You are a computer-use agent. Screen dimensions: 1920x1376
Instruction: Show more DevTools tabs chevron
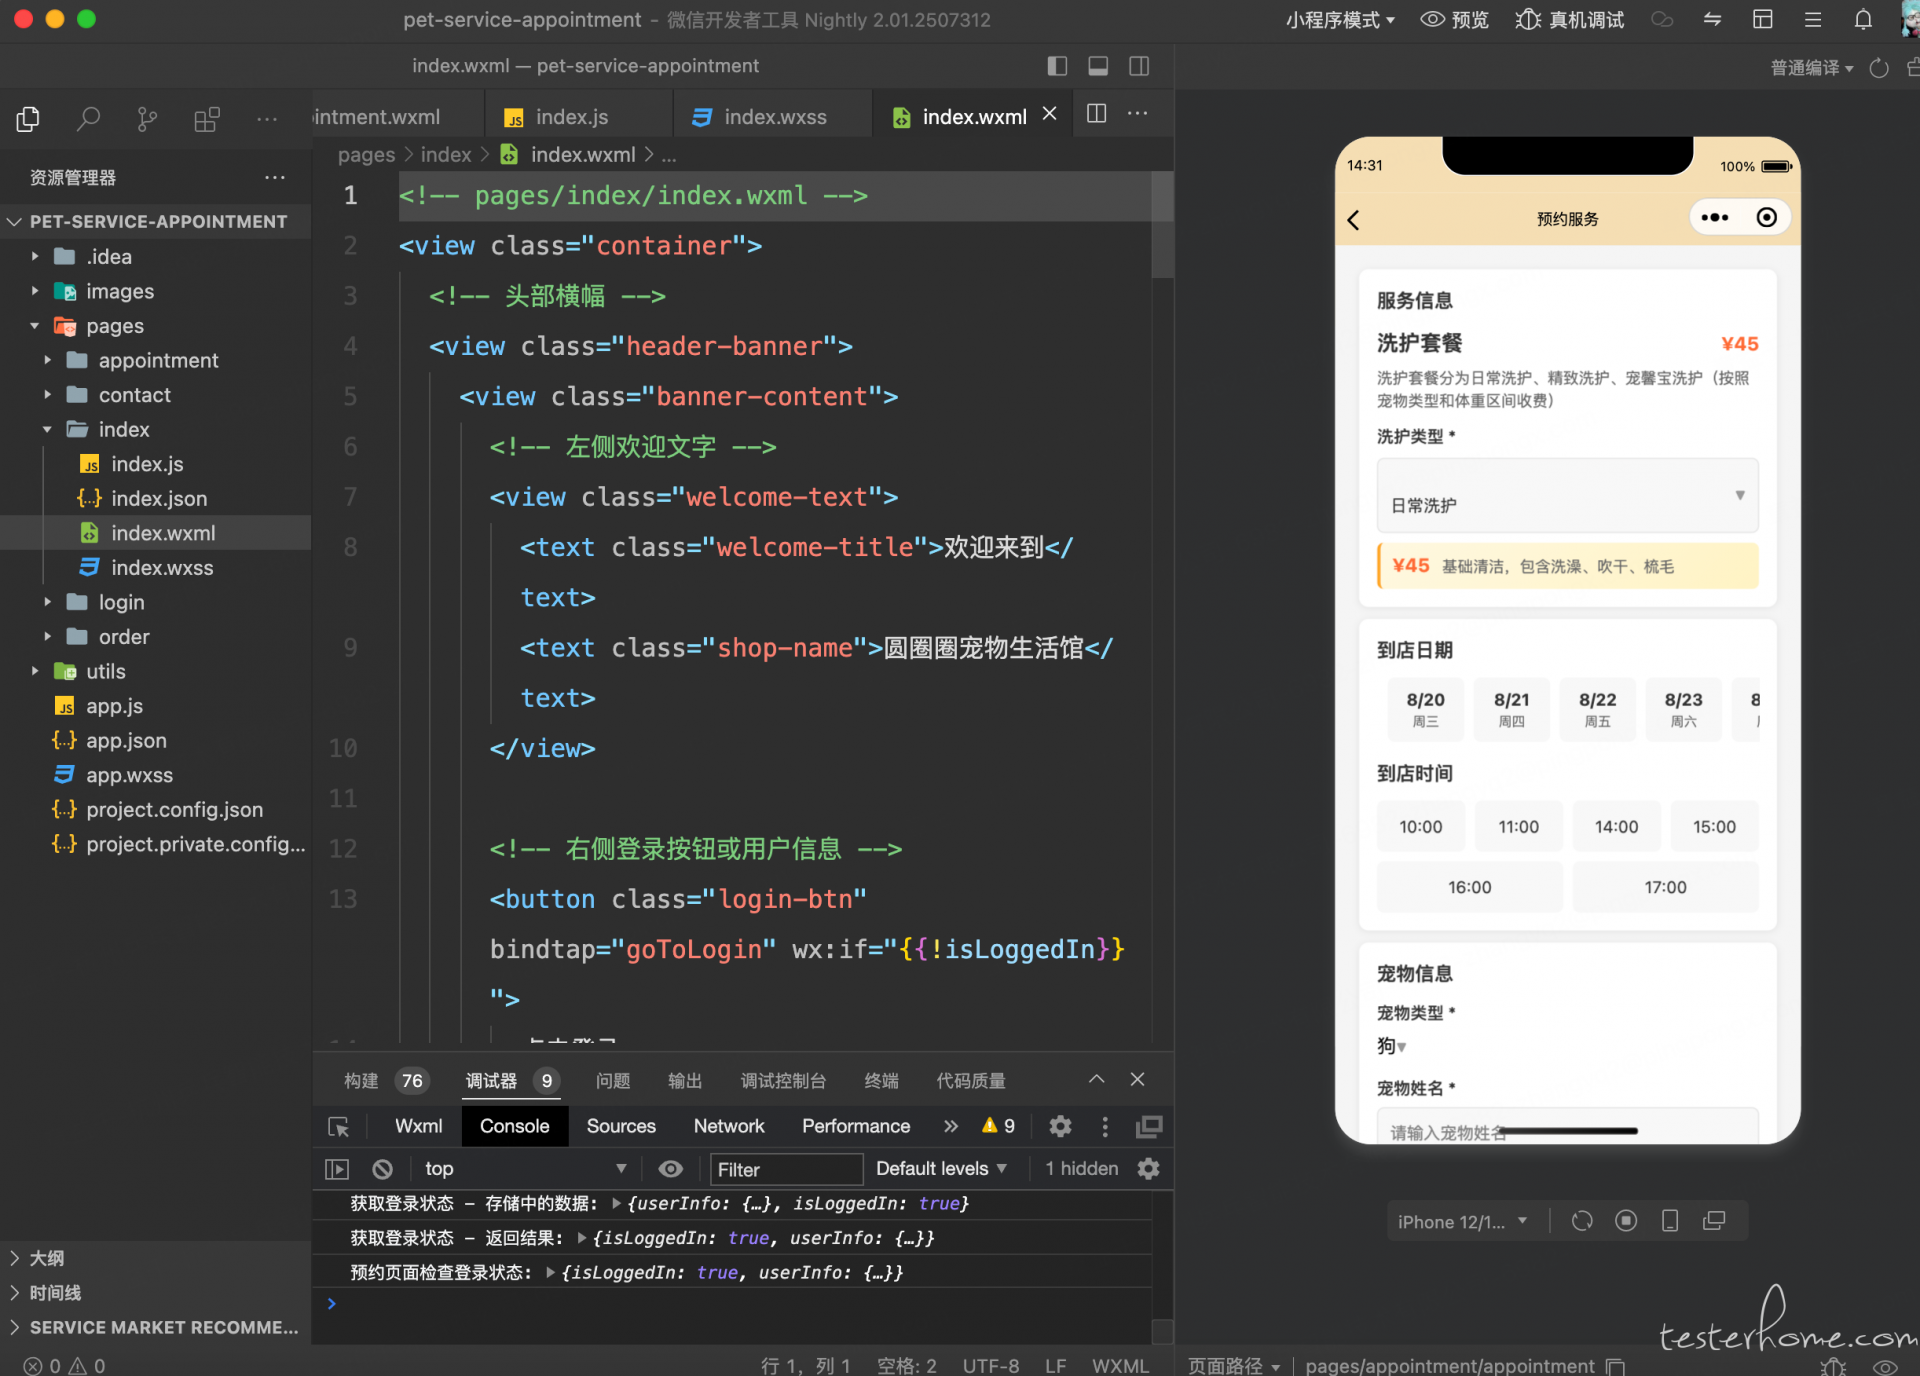point(950,1127)
